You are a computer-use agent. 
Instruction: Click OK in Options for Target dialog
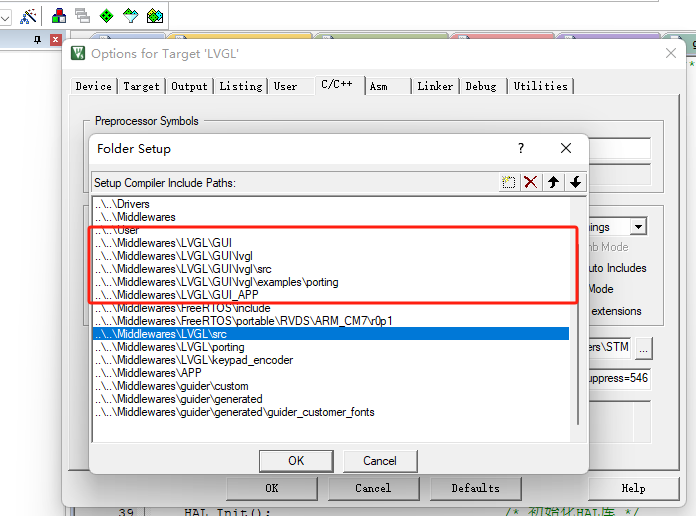(272, 488)
